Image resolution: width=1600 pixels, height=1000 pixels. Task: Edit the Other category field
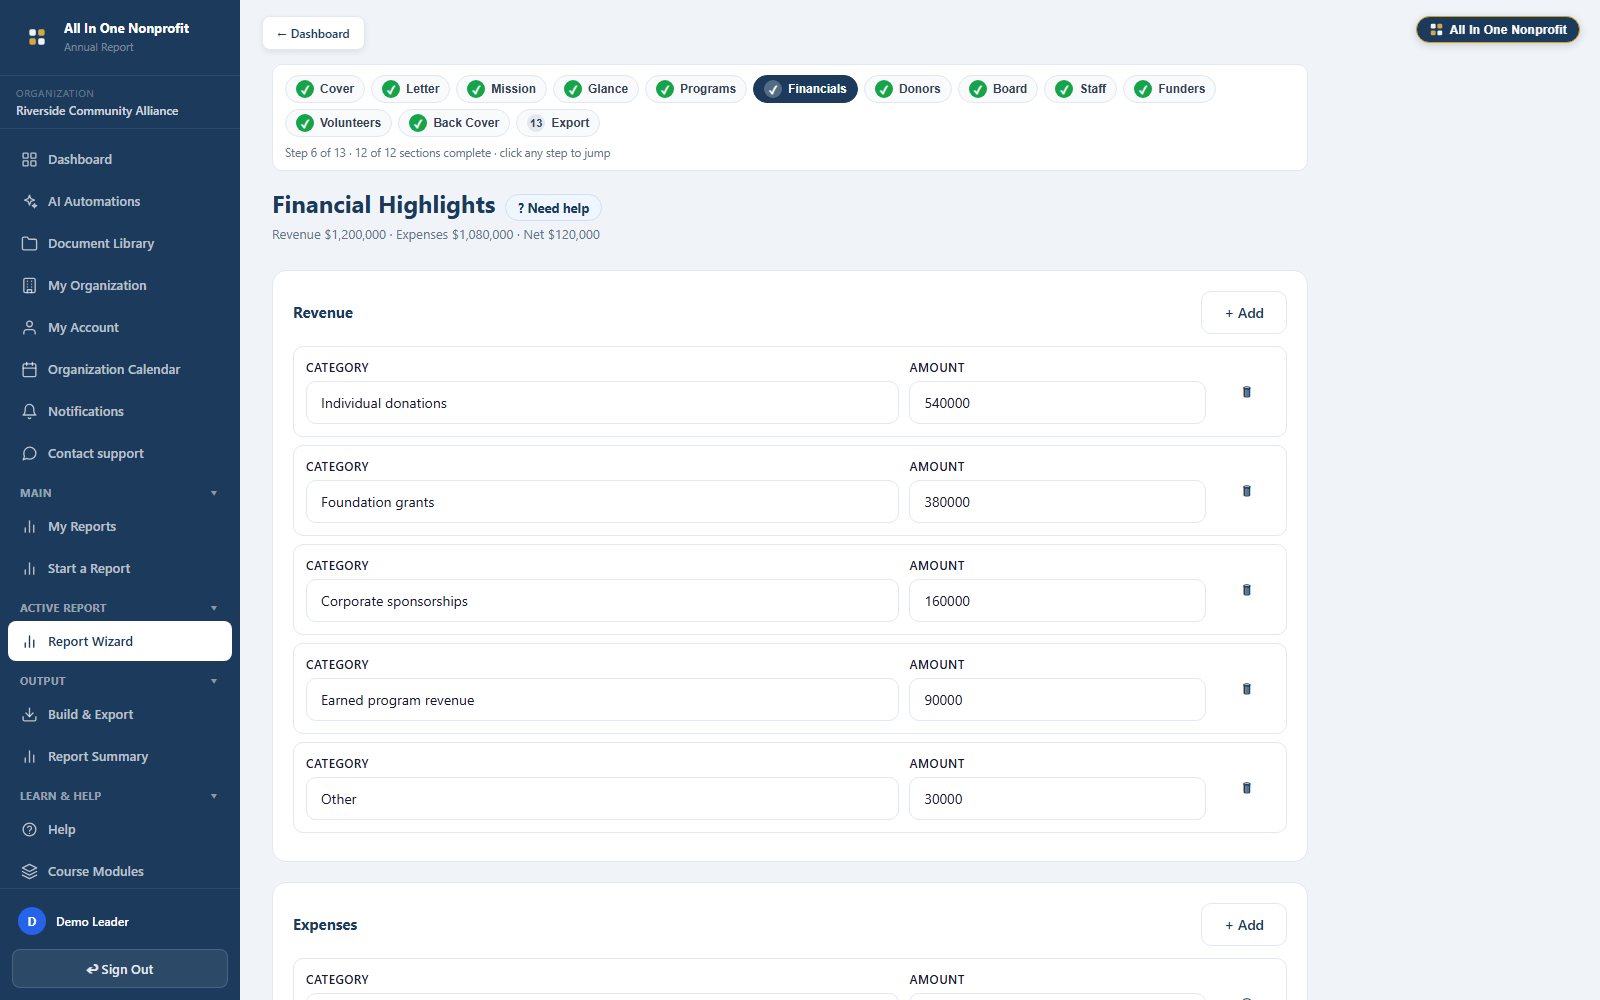click(x=602, y=799)
